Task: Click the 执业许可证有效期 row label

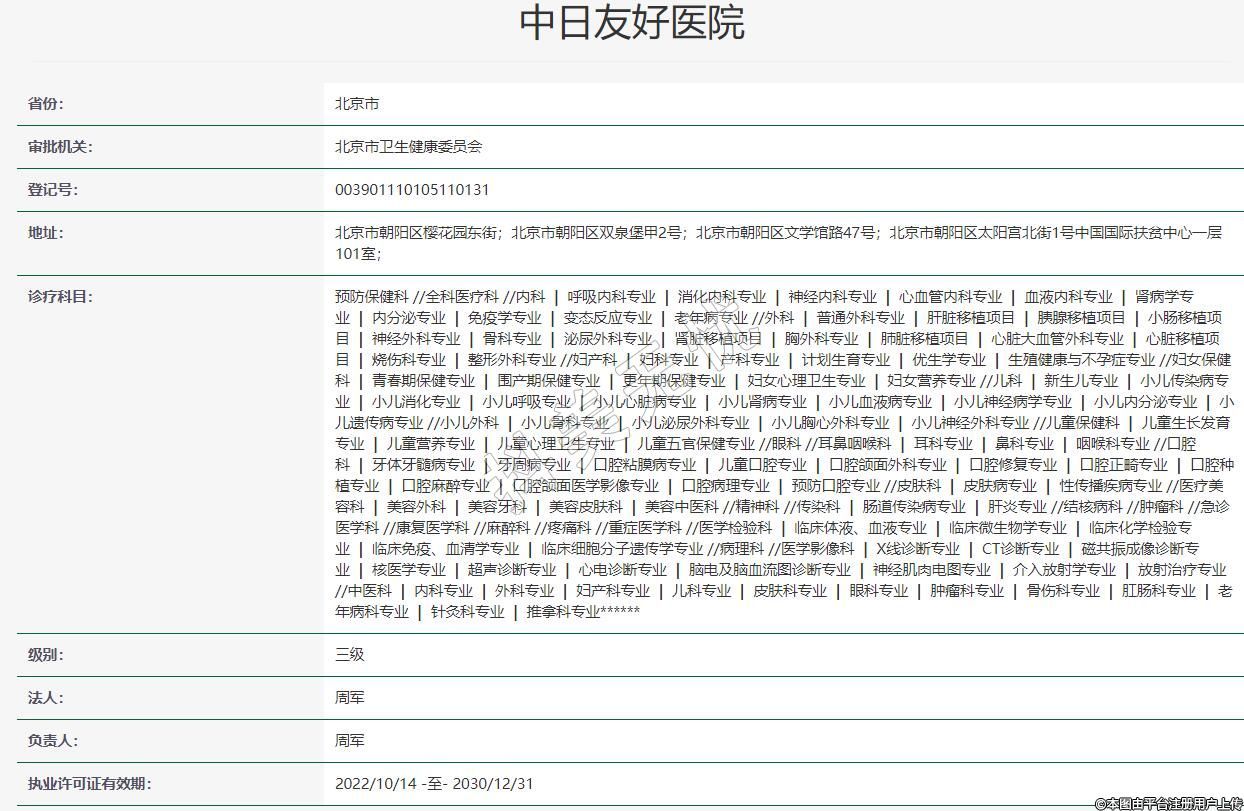Action: click(90, 784)
